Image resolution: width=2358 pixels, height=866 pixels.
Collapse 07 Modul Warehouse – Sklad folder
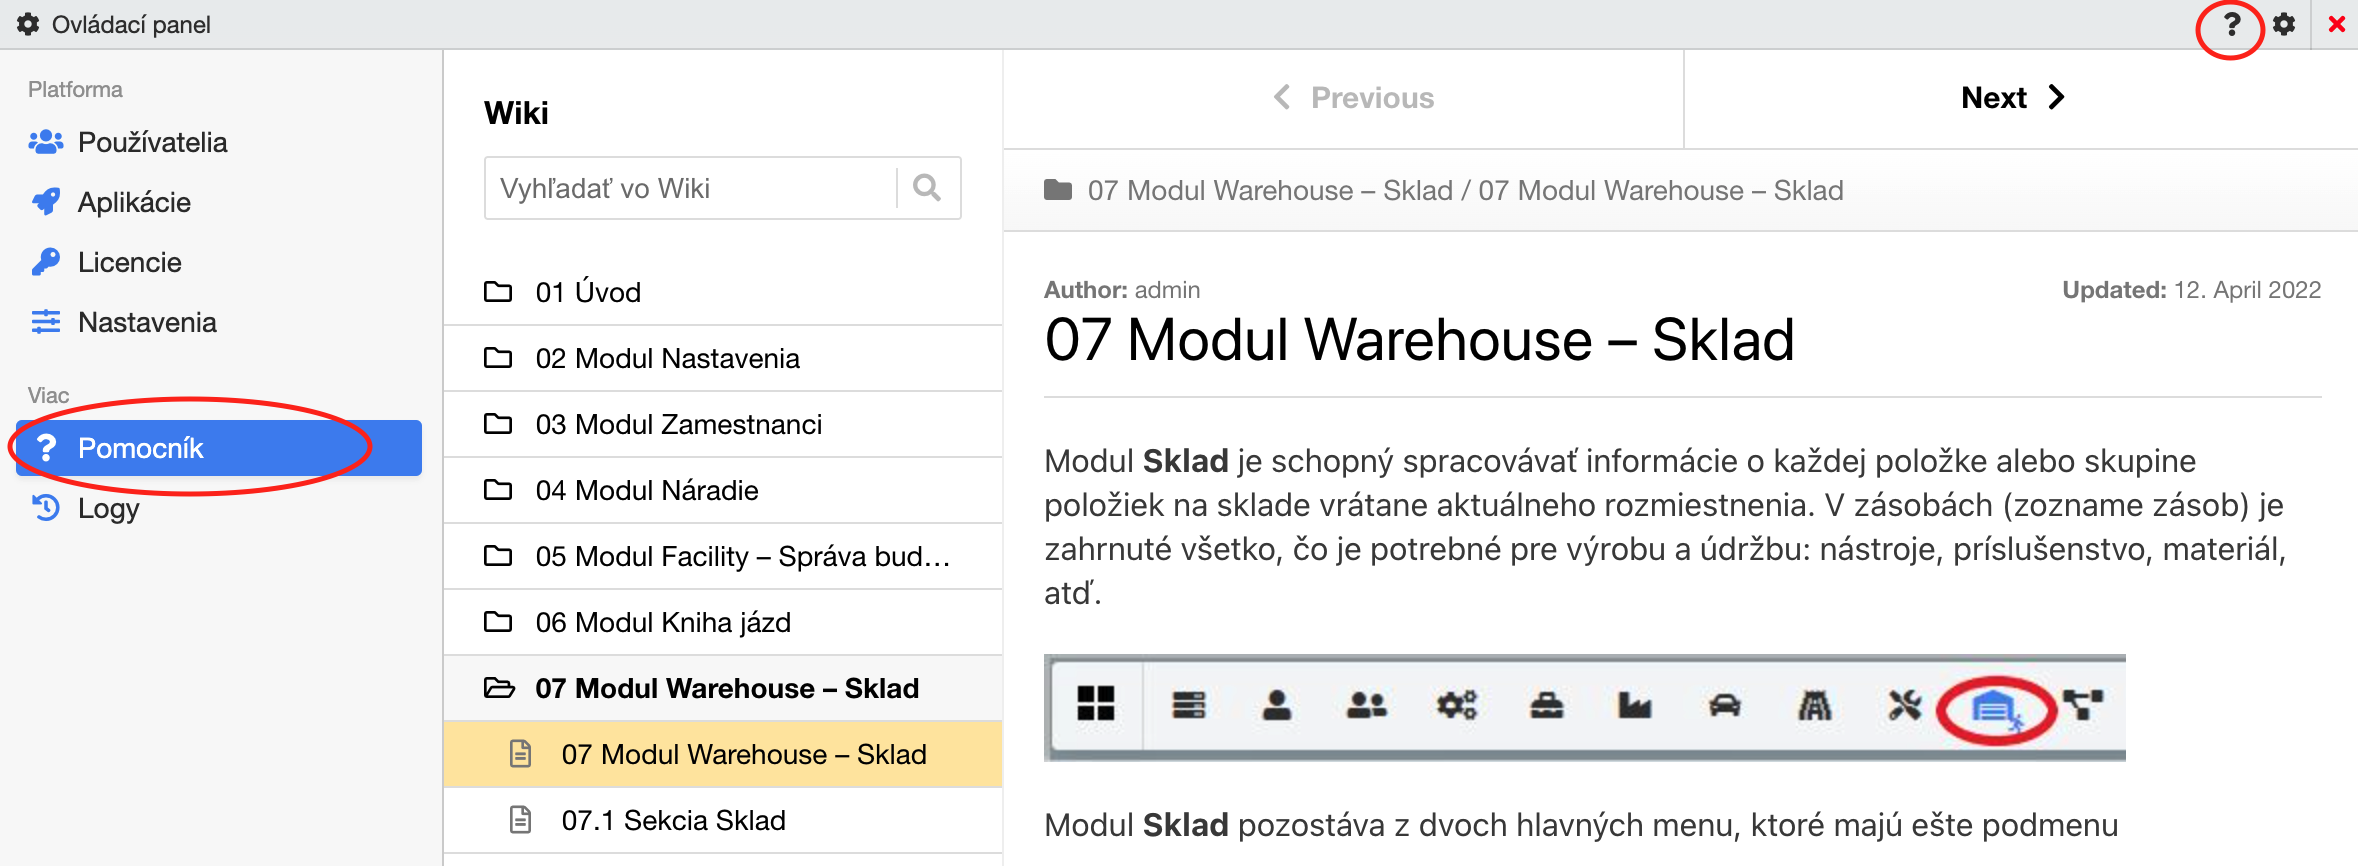[x=726, y=688]
